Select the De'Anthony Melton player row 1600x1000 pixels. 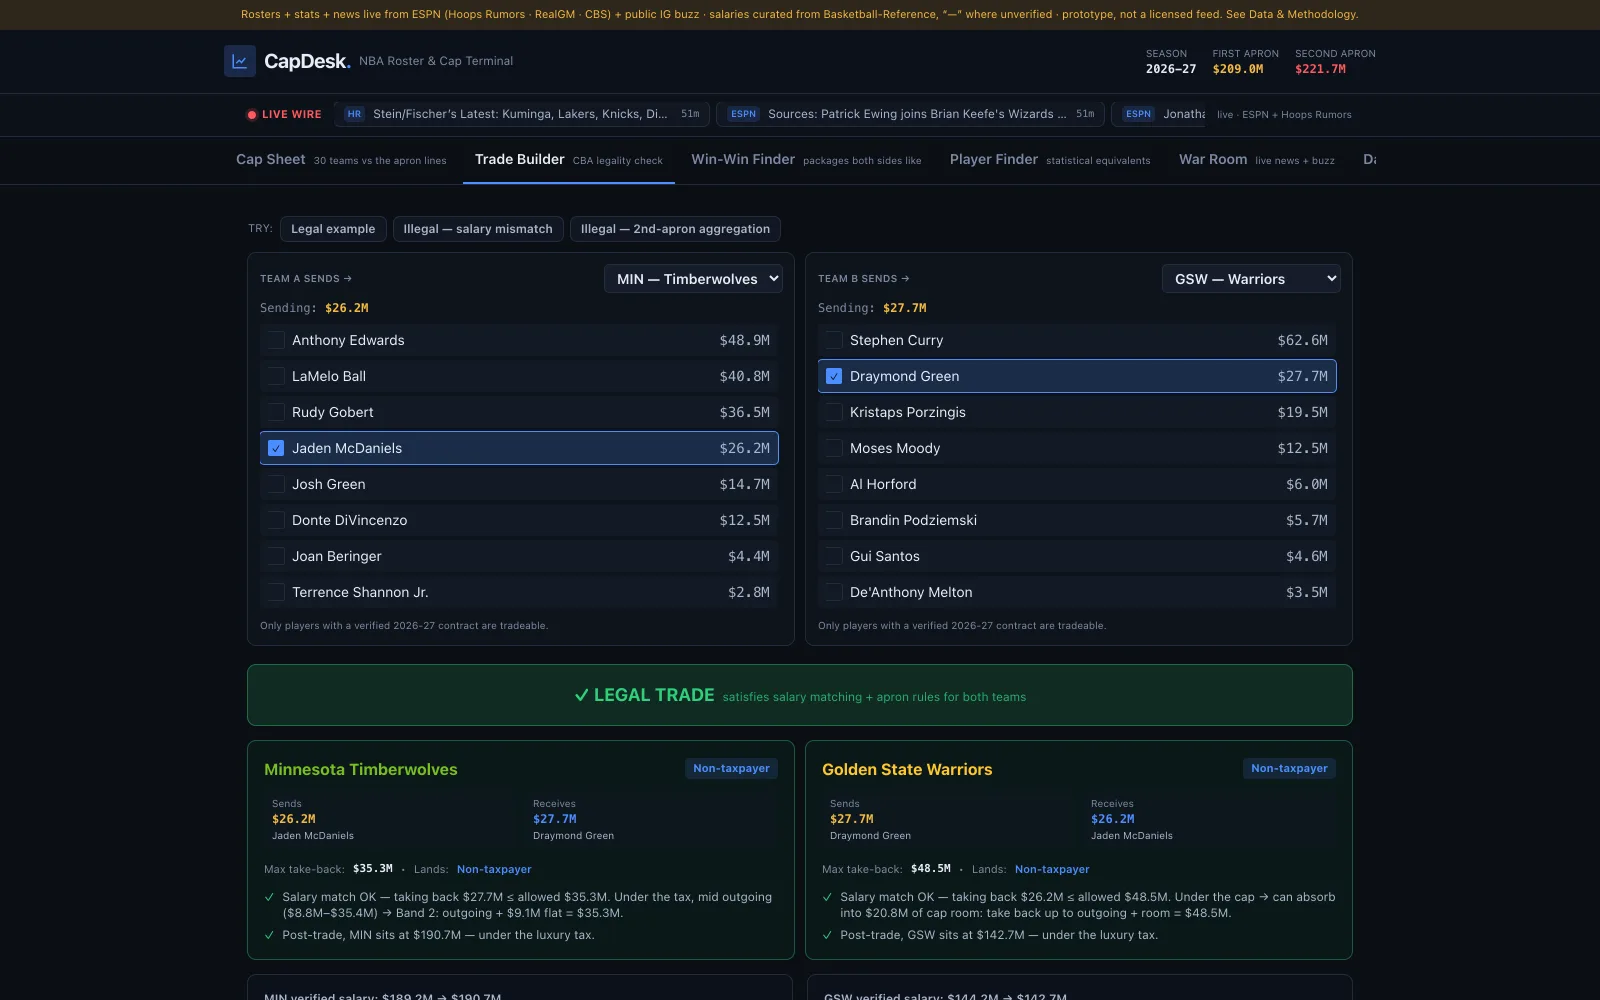click(x=1077, y=592)
